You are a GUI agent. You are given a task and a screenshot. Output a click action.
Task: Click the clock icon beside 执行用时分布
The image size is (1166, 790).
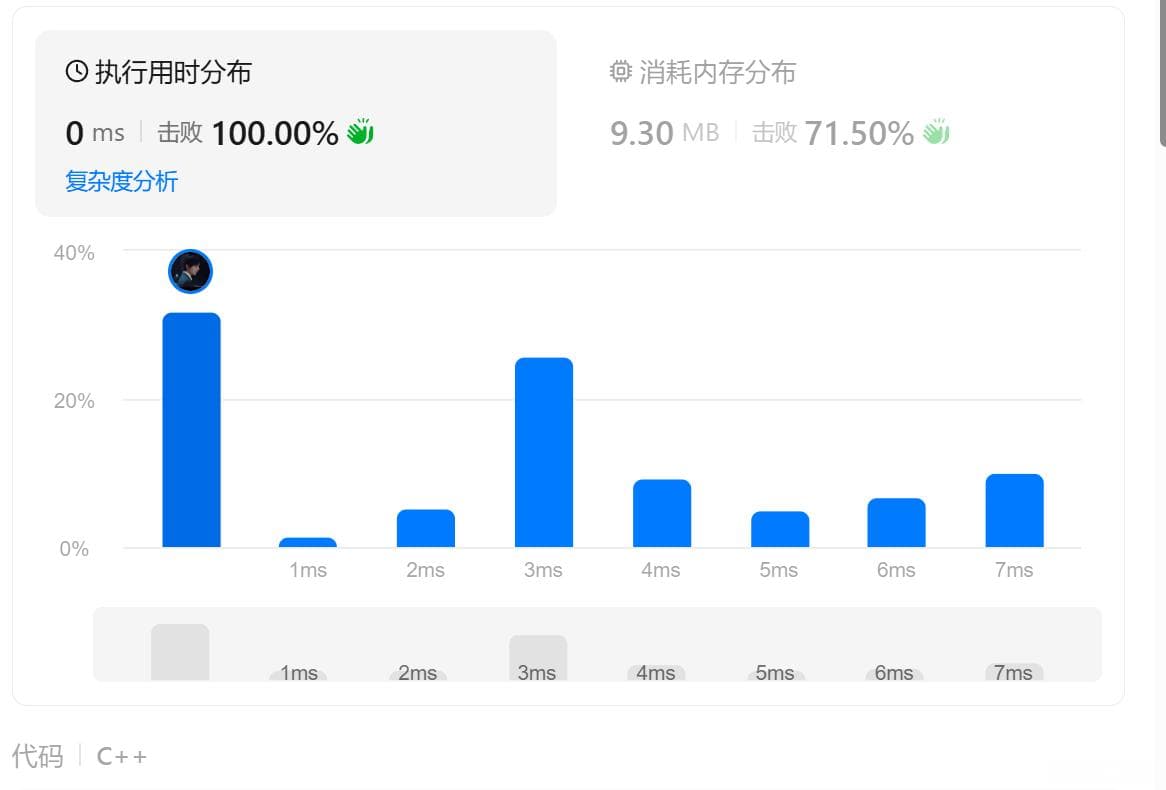pyautogui.click(x=77, y=71)
